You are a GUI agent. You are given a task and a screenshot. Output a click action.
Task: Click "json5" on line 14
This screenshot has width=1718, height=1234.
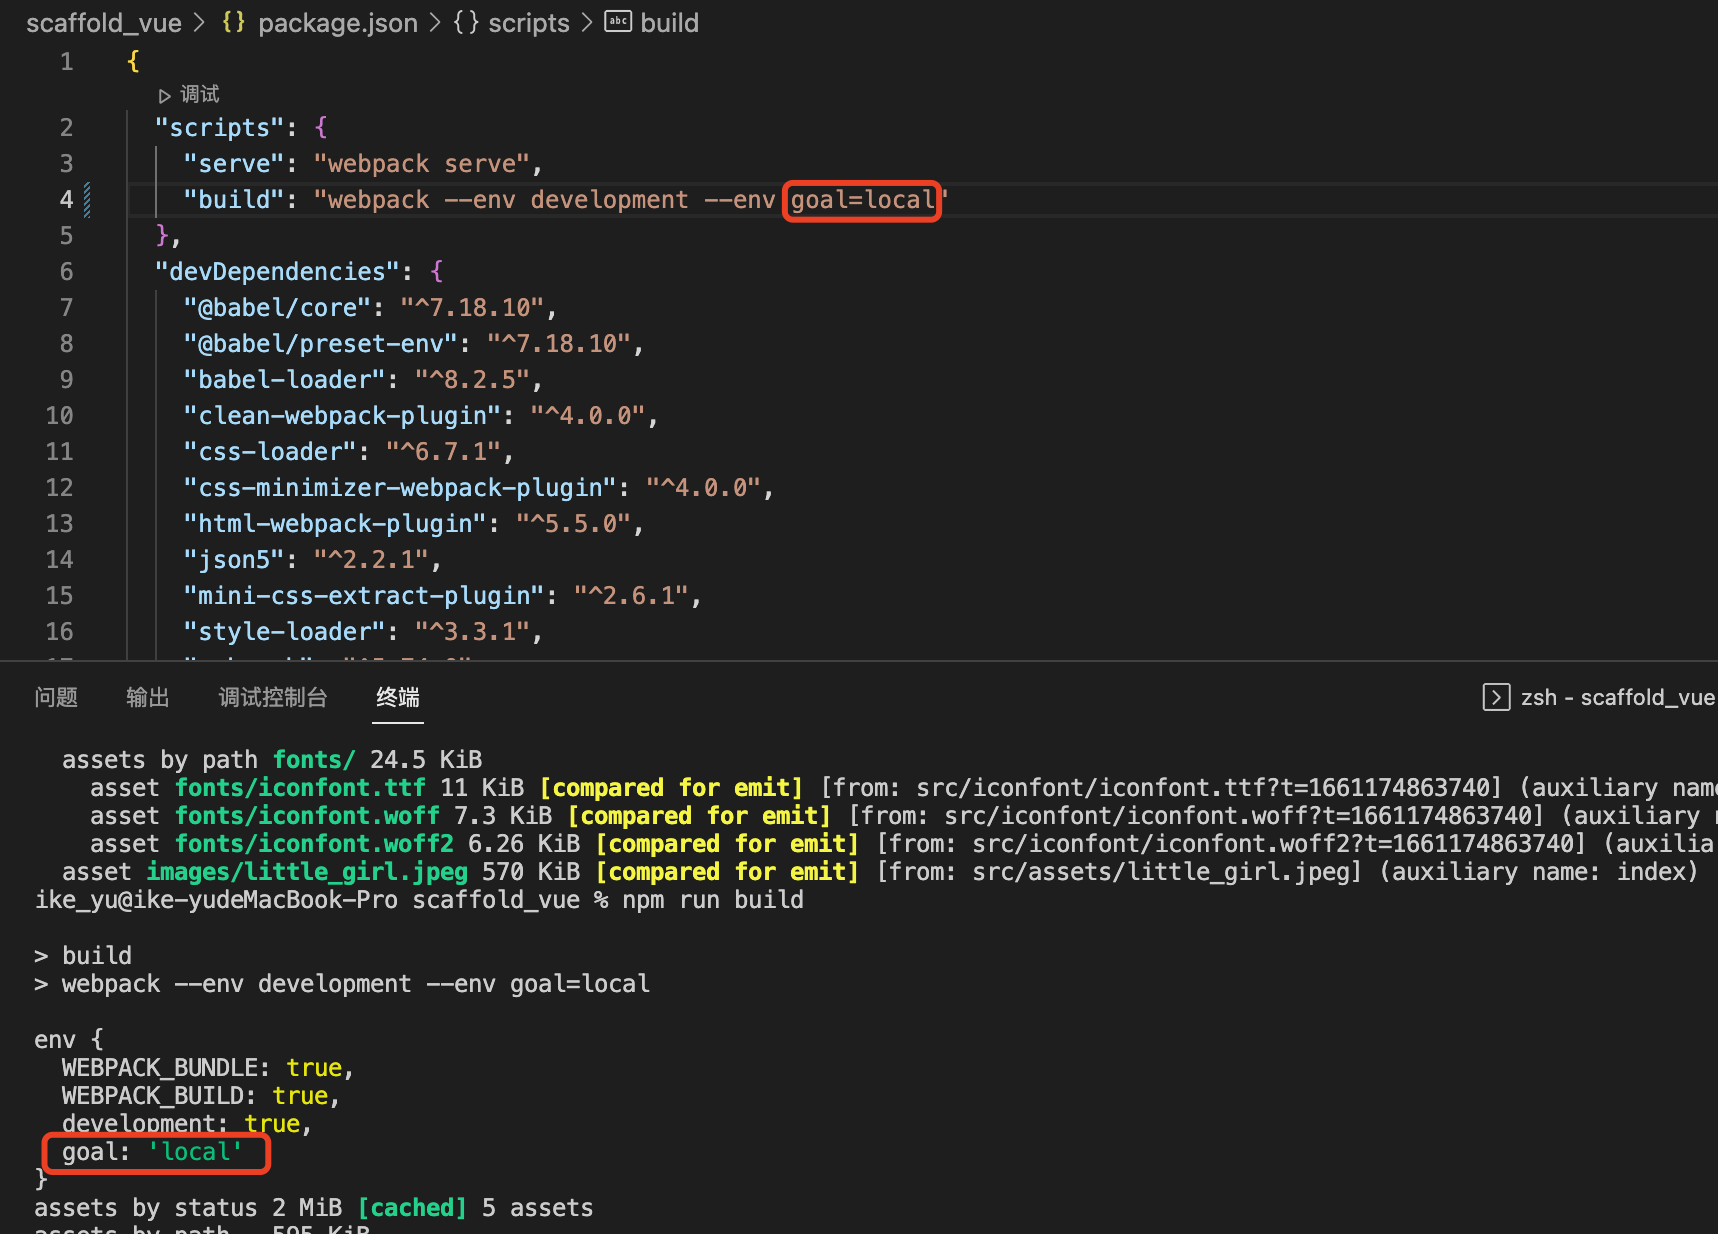tap(234, 560)
